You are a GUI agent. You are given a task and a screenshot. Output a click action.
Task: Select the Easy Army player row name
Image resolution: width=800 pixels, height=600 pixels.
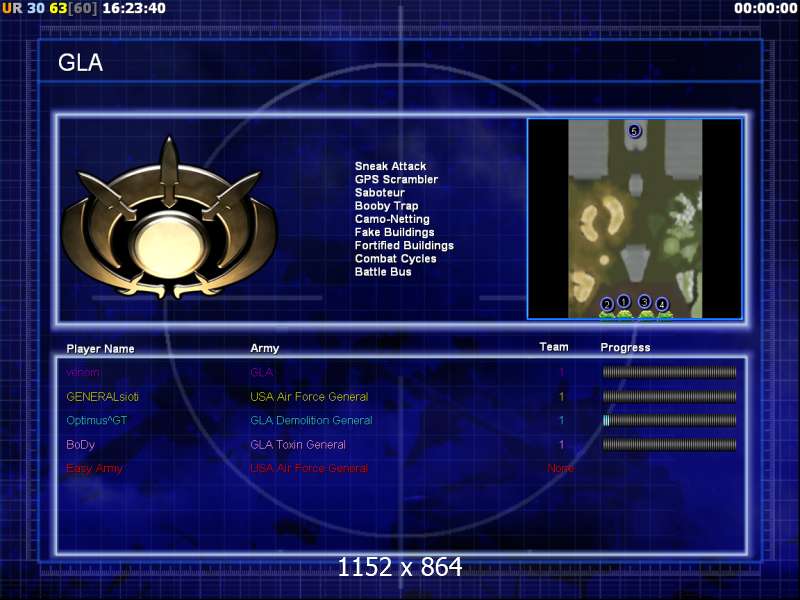pos(94,468)
